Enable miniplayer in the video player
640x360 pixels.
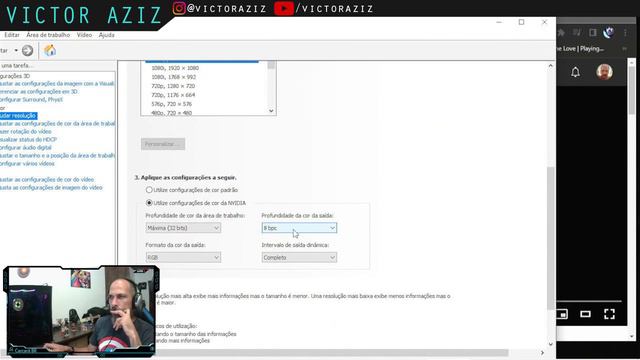click(x=562, y=314)
